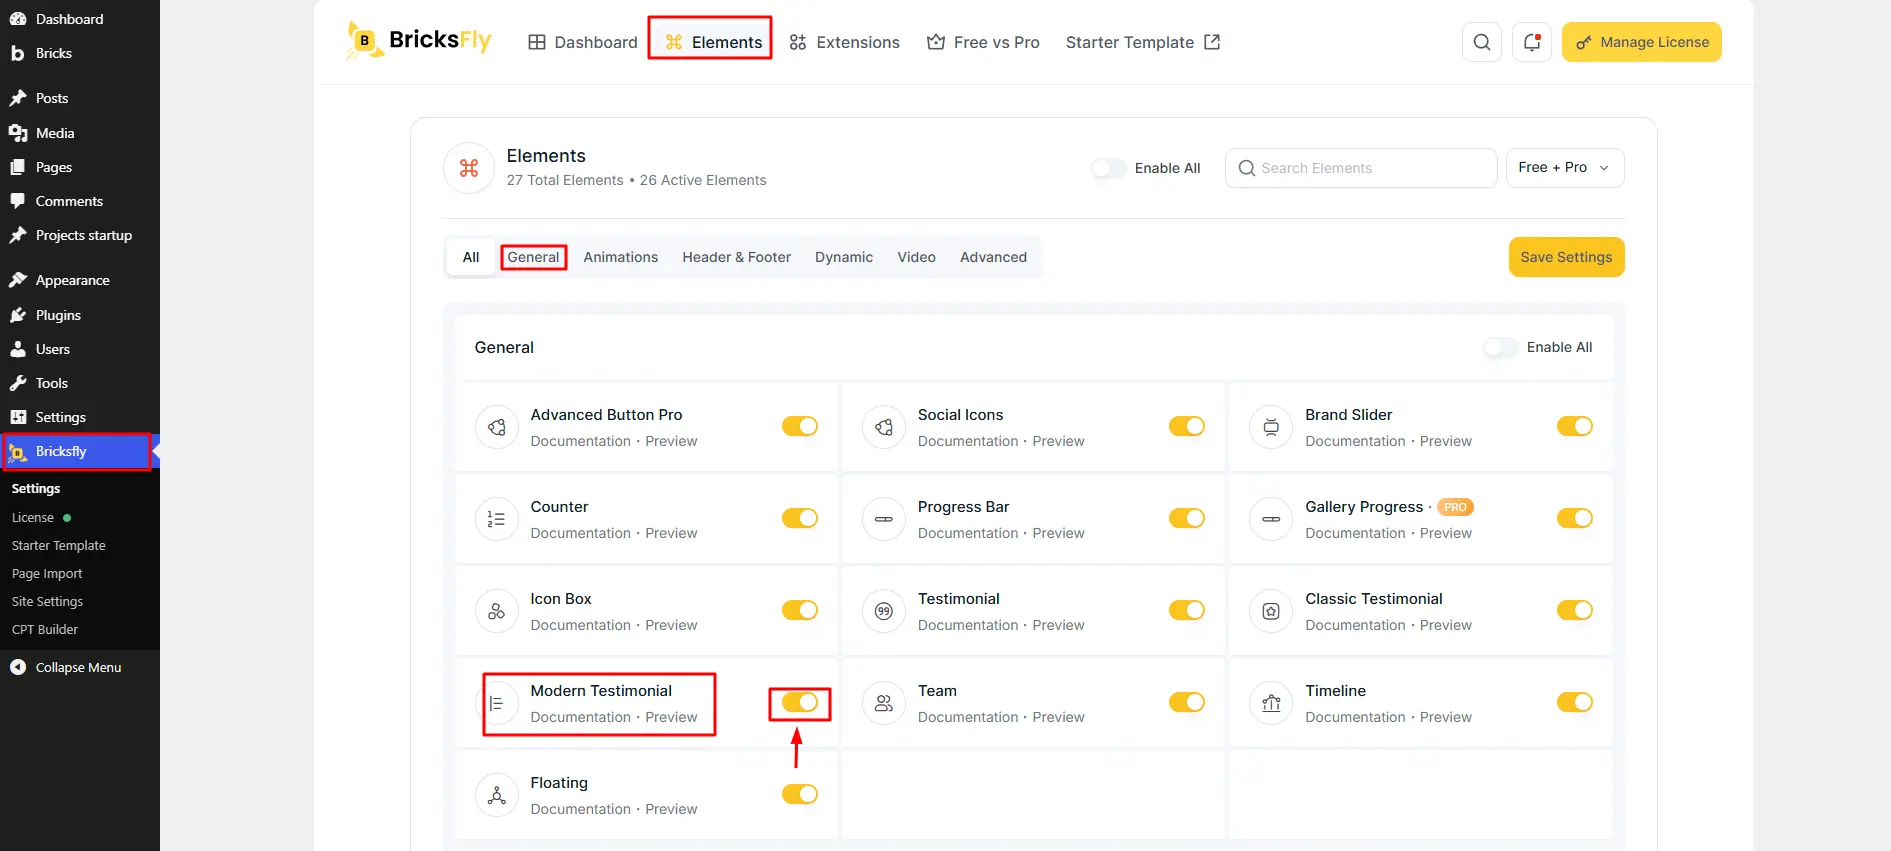Open Free vs Pro in top navigation
This screenshot has height=851, width=1891.
tap(983, 42)
